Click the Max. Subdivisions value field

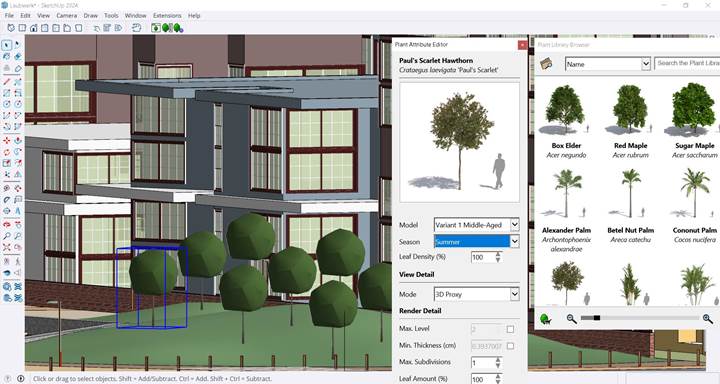point(483,362)
